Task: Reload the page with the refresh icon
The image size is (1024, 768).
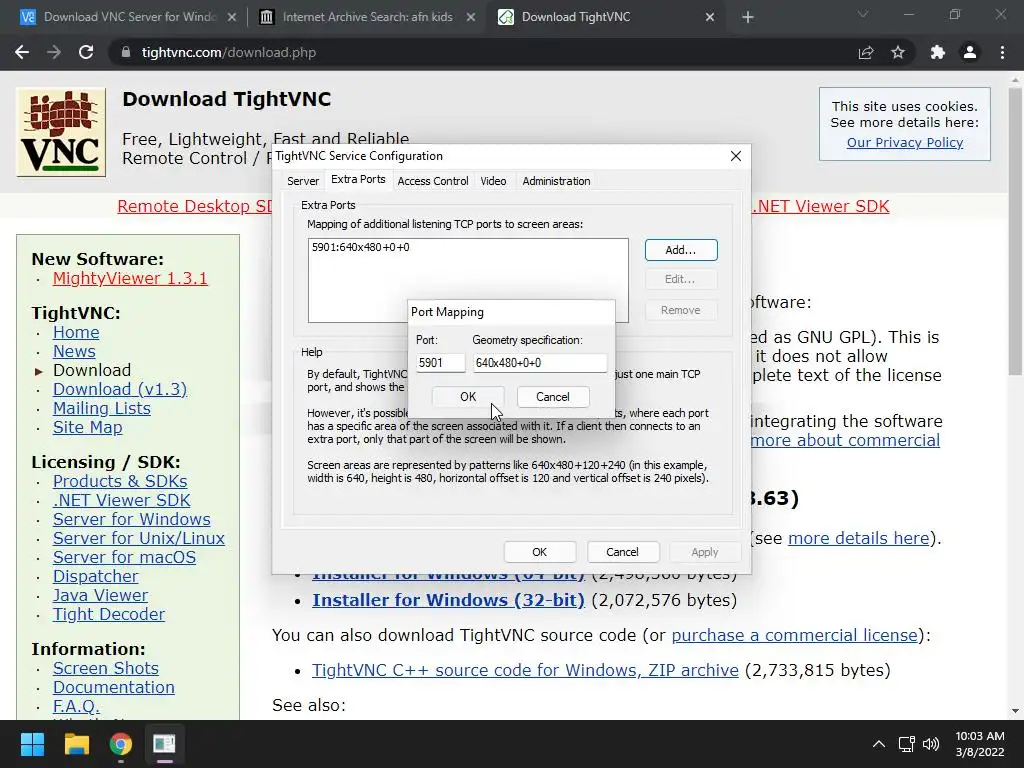Action: (x=86, y=52)
